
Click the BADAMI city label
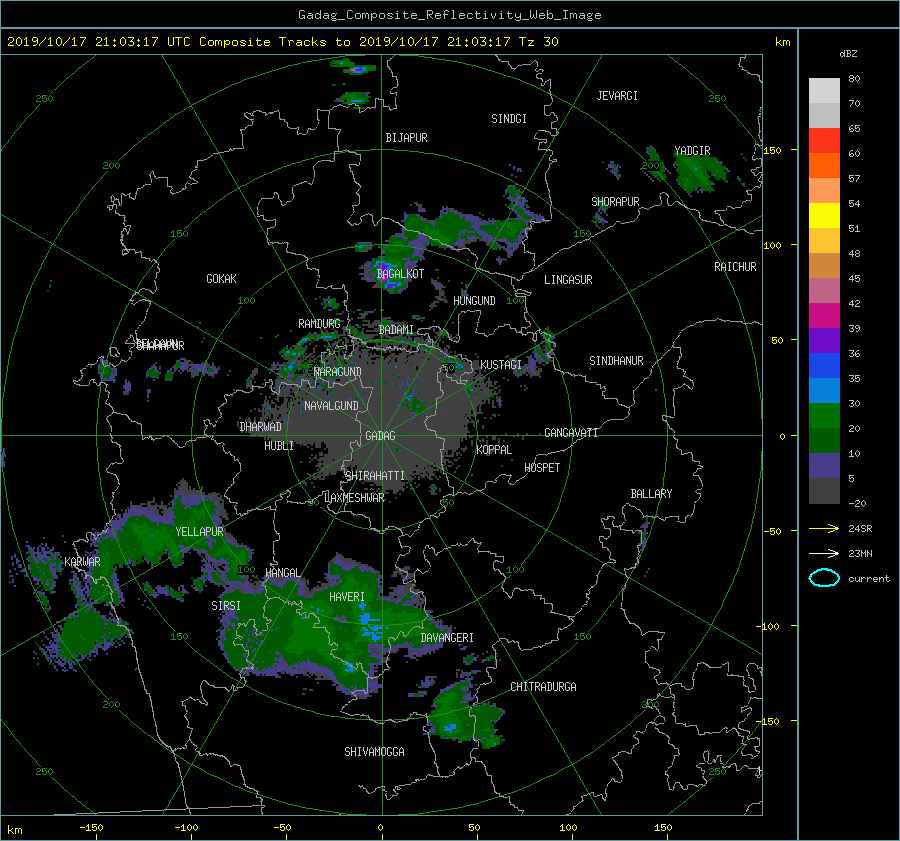(396, 330)
